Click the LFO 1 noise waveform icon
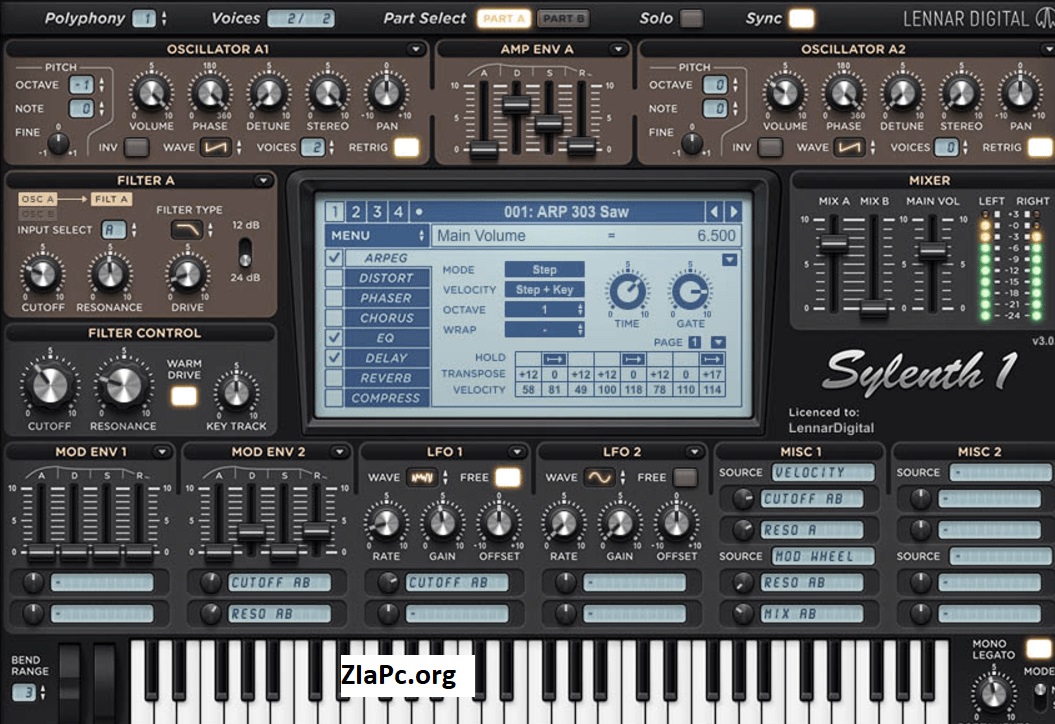 [x=423, y=478]
